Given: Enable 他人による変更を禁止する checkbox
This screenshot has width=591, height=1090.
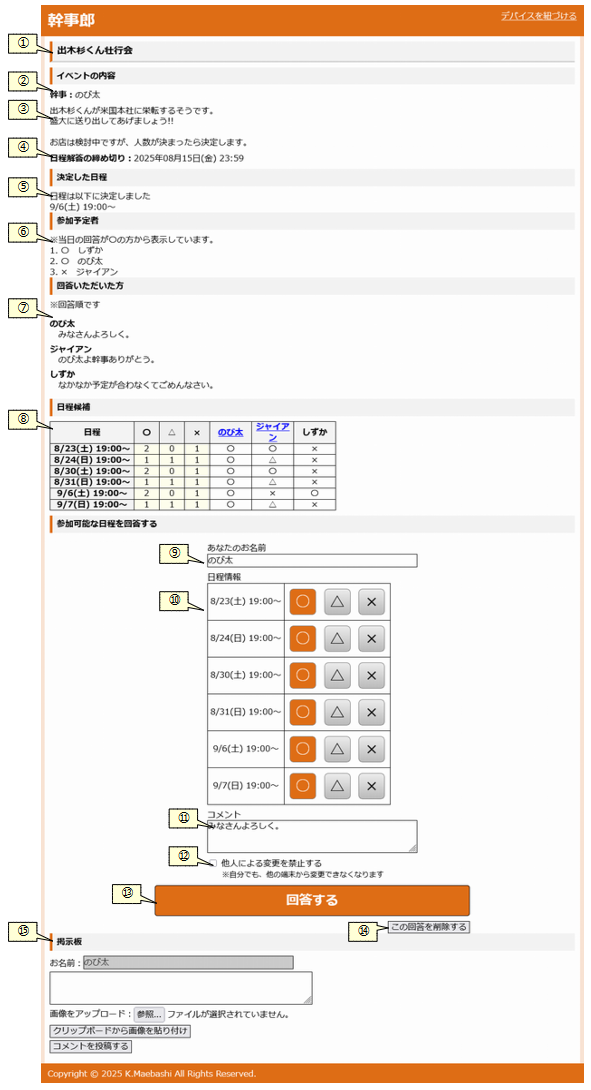Looking at the screenshot, I should (213, 863).
